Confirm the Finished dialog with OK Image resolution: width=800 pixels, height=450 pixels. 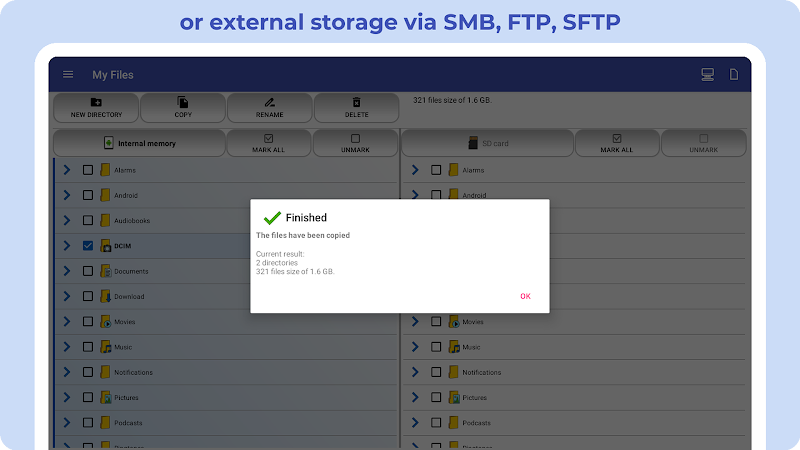click(526, 296)
